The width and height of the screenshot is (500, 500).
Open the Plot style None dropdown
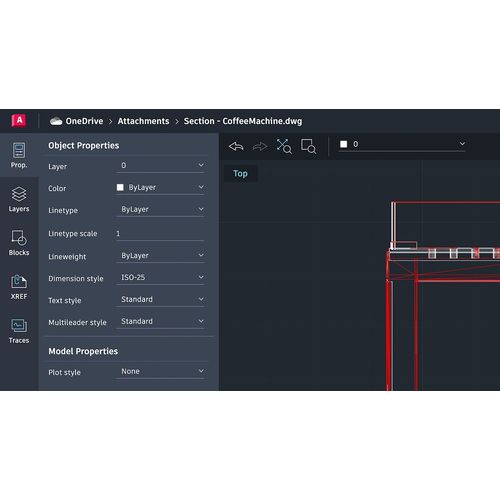tap(160, 371)
